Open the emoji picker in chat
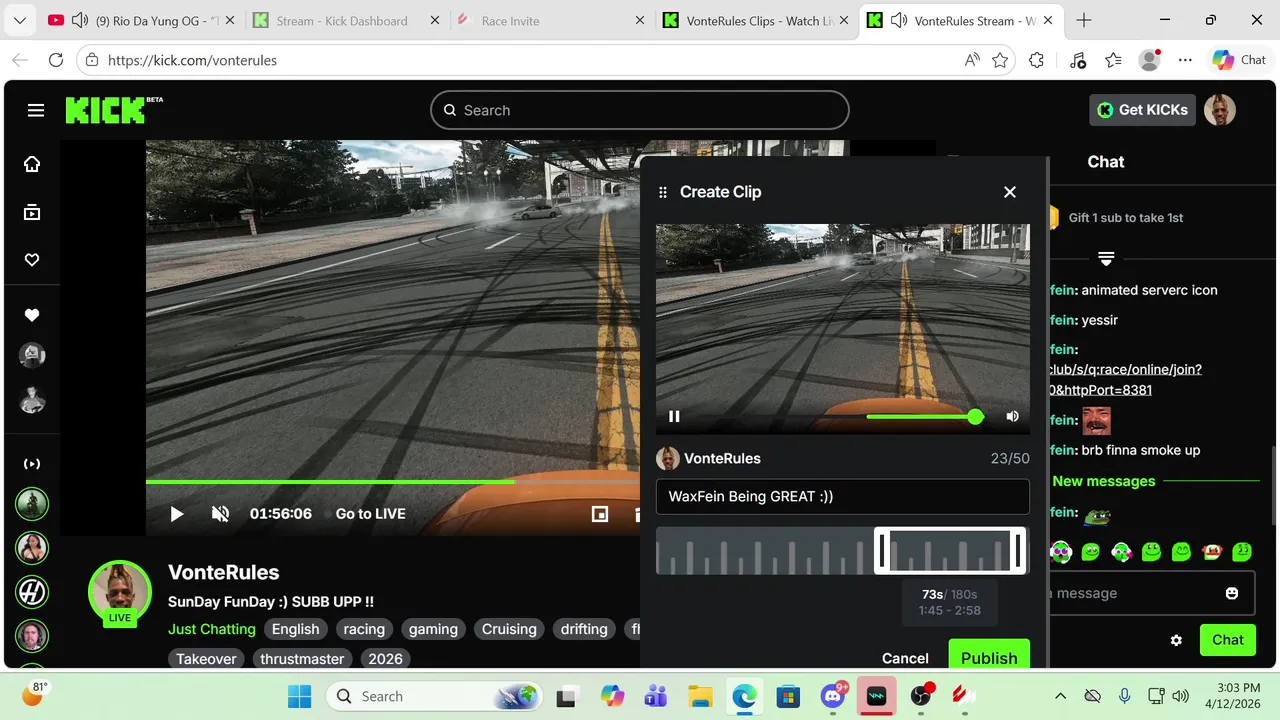Image resolution: width=1280 pixels, height=720 pixels. [1232, 593]
